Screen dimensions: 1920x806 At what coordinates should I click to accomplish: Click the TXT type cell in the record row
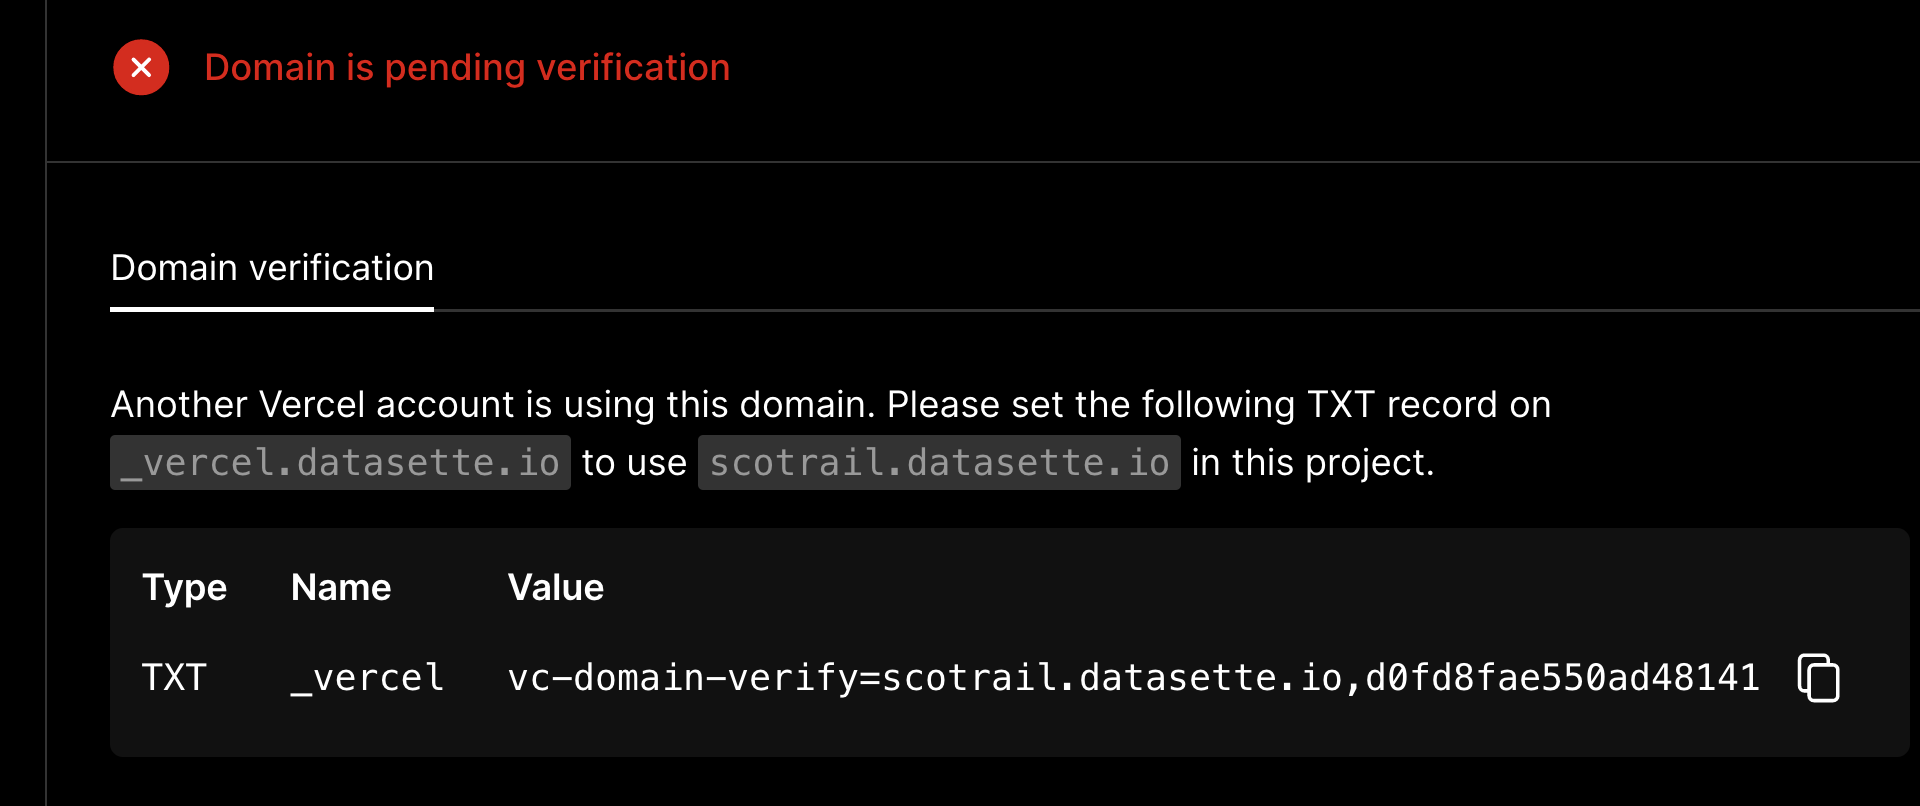175,677
